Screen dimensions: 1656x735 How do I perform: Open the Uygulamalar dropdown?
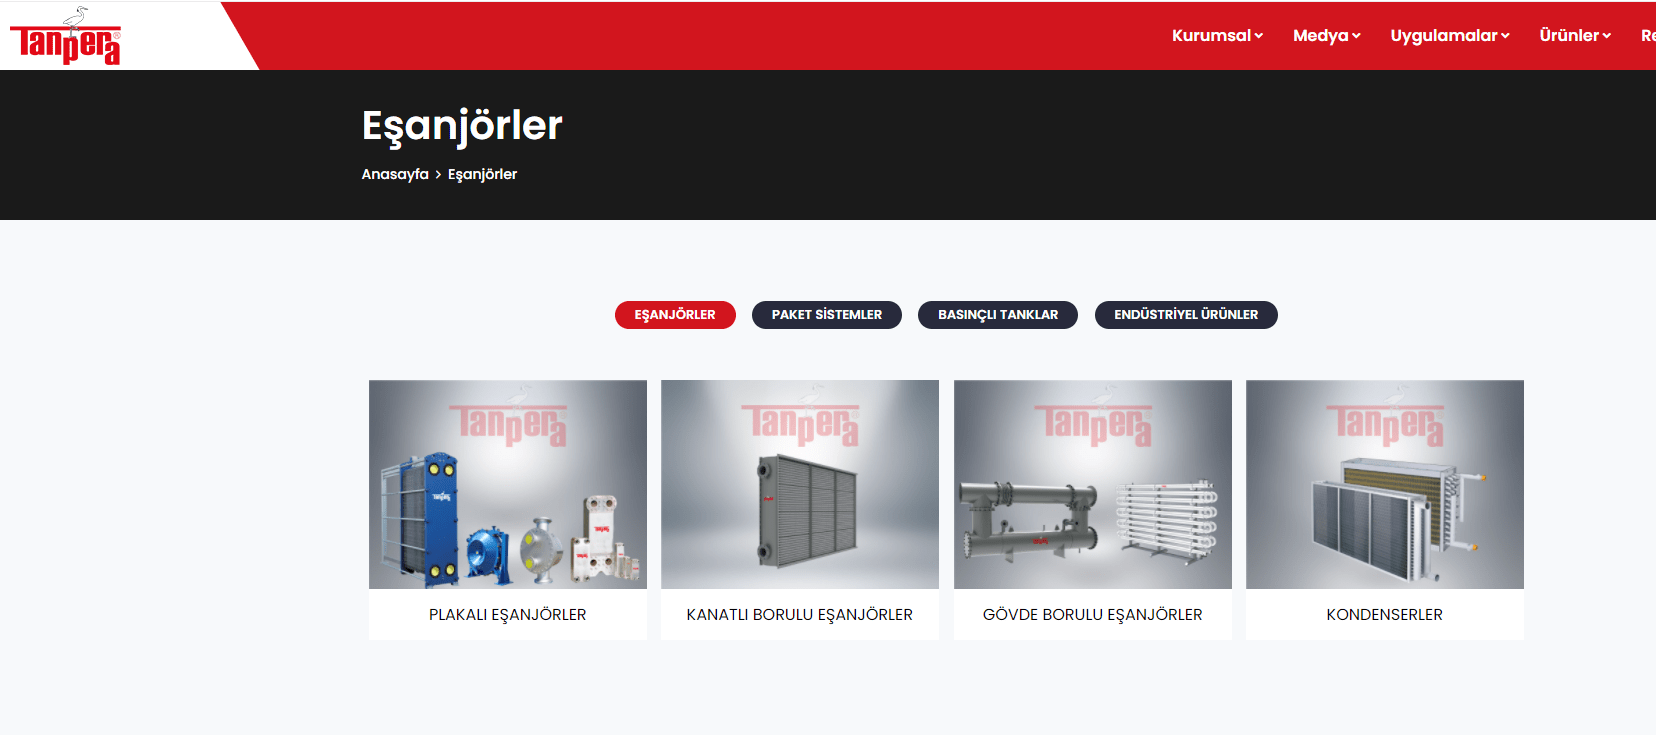[x=1449, y=36]
